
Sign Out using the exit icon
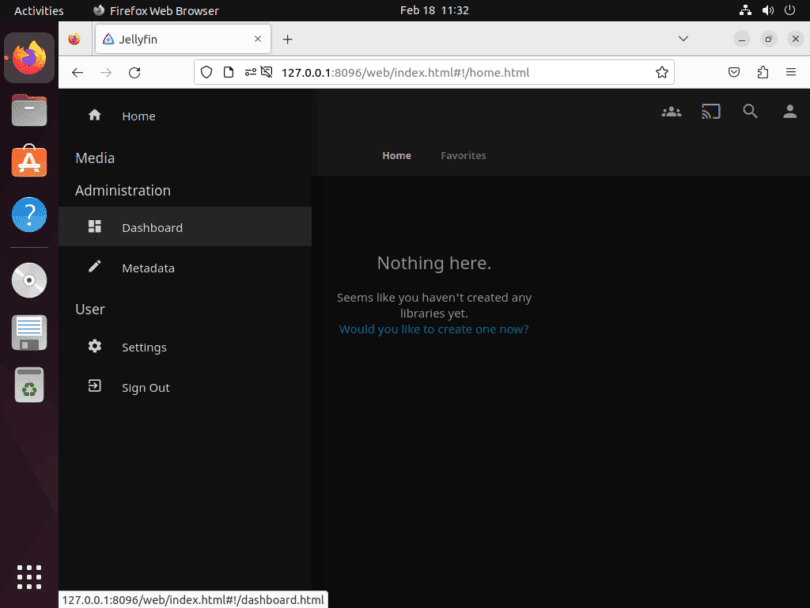(94, 387)
